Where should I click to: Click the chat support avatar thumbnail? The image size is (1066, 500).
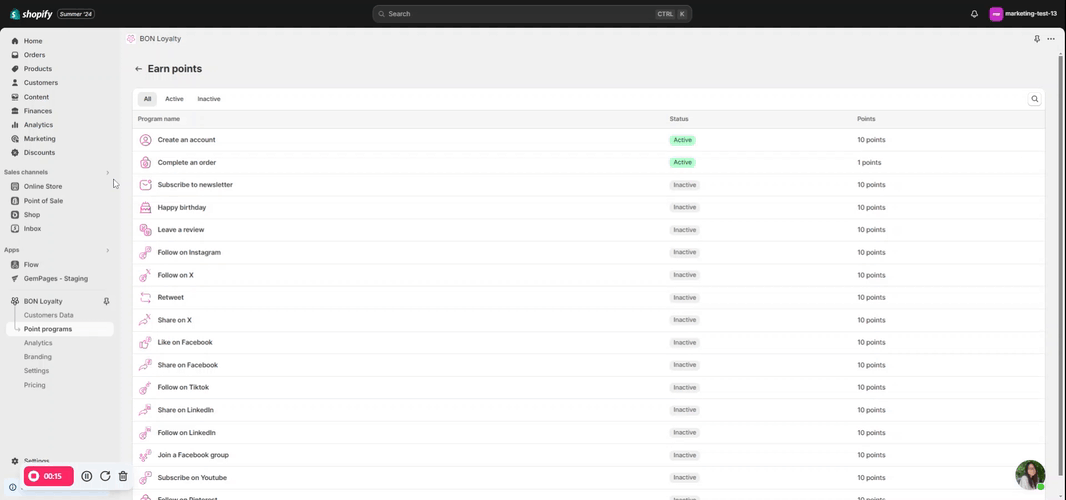tap(1030, 475)
